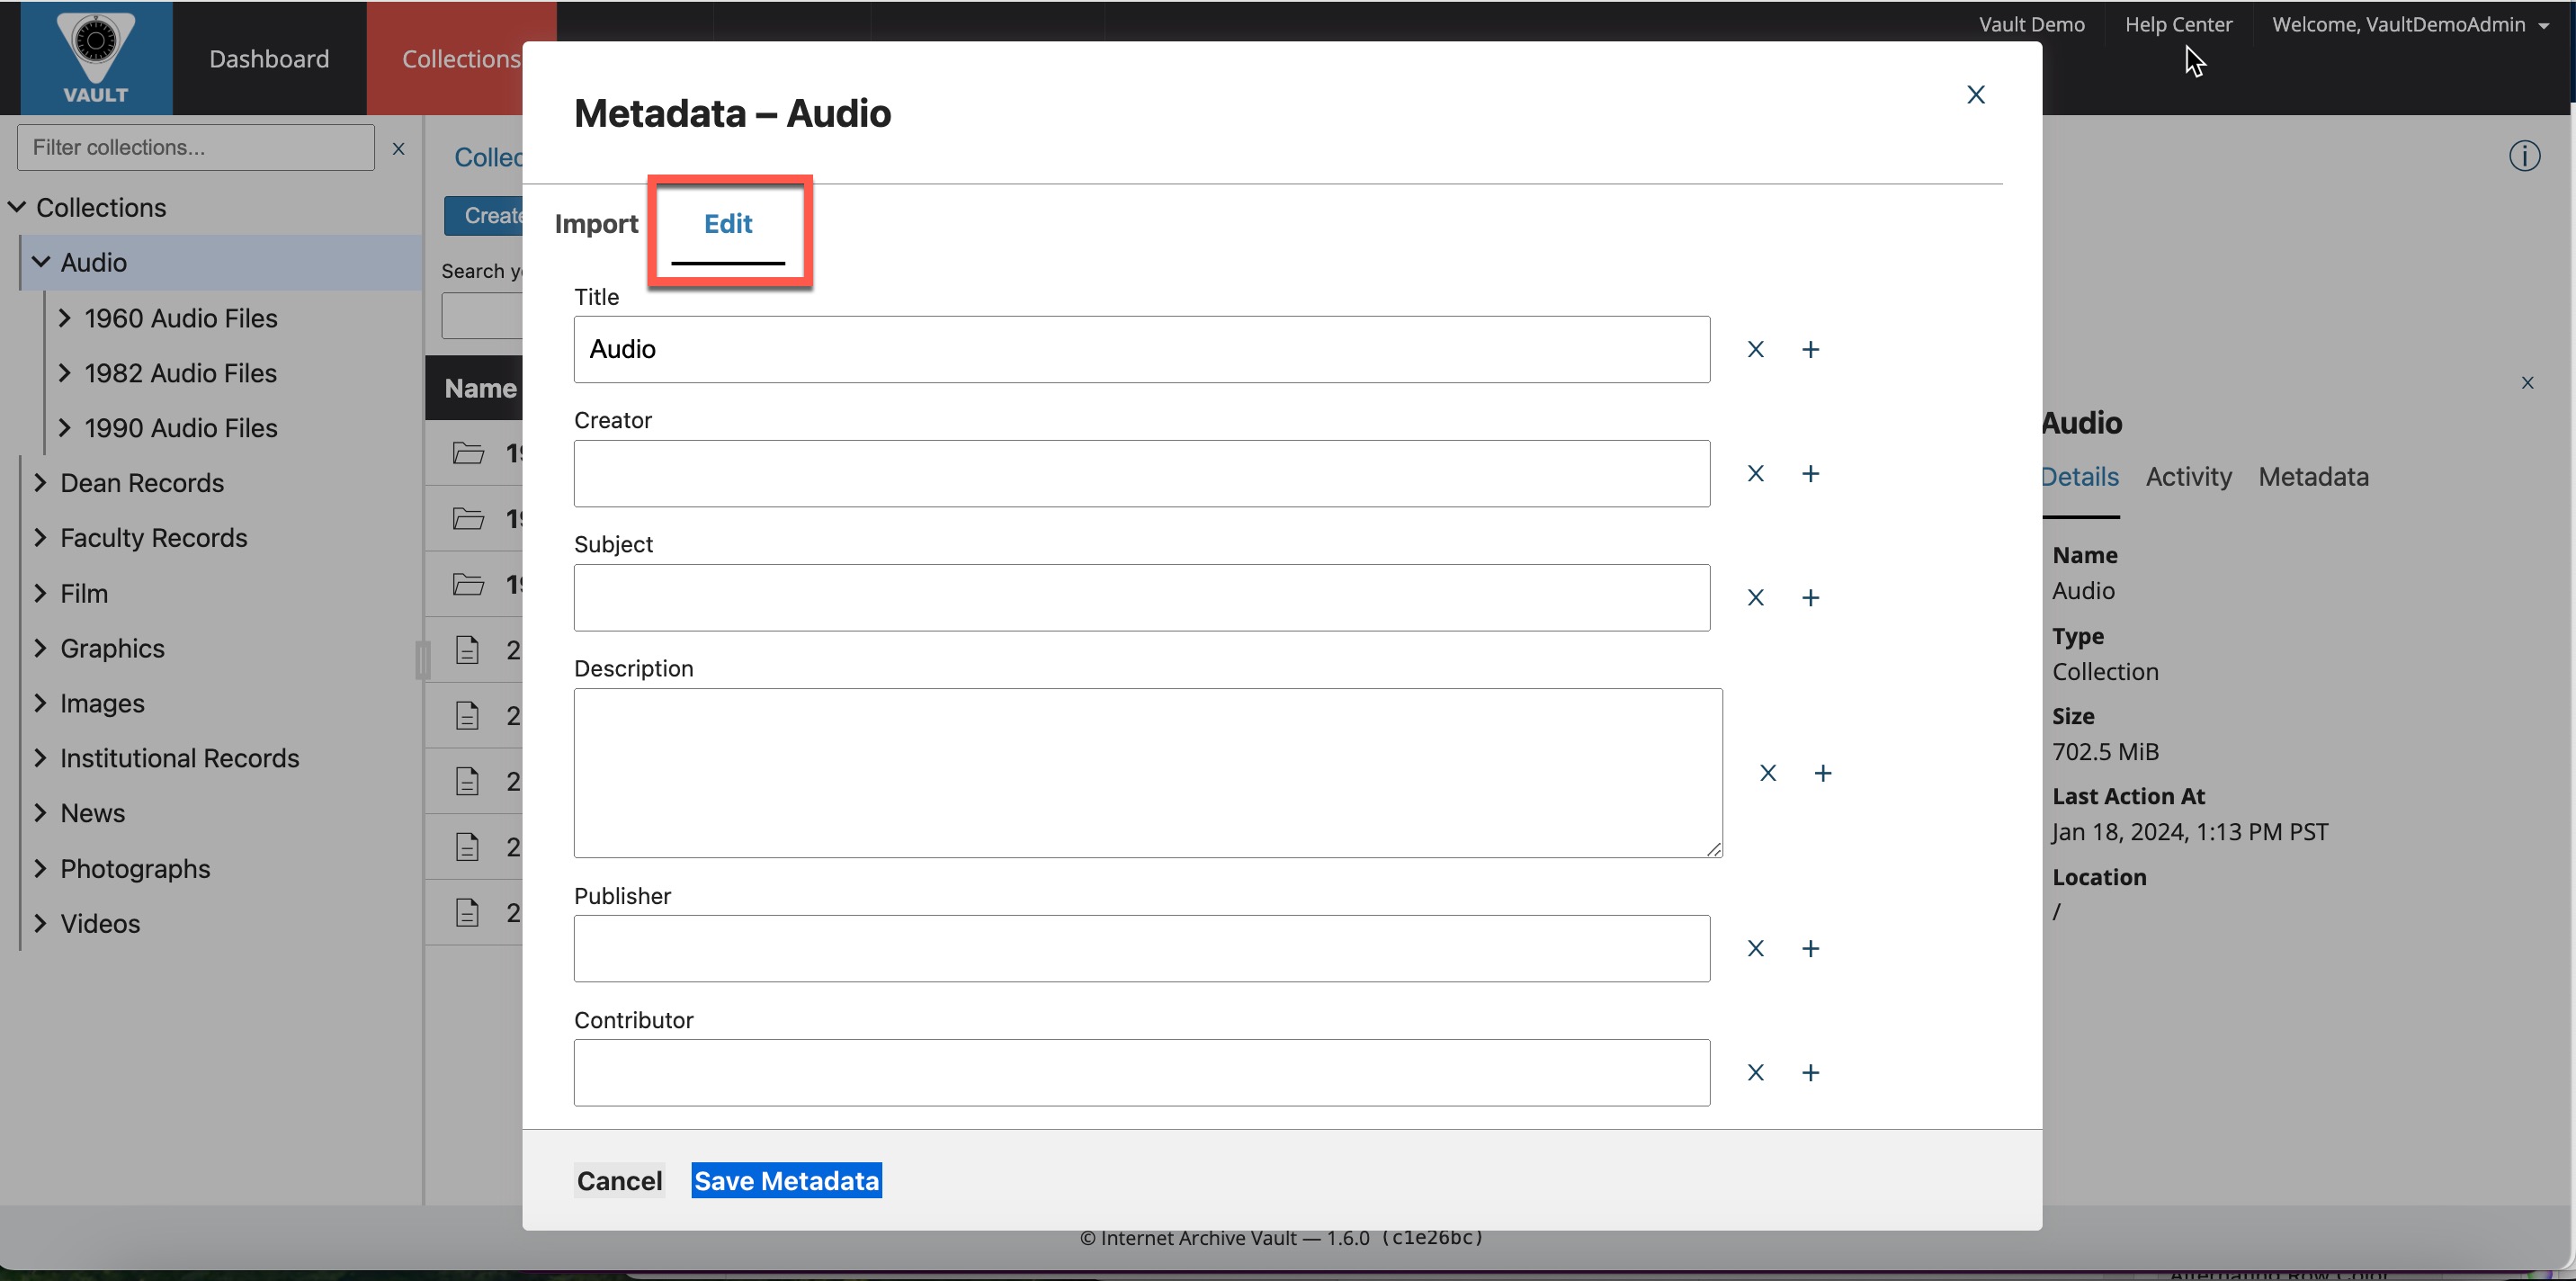Viewport: 2576px width, 1281px height.
Task: Click the plus icon next to Contributor
Action: 1810,1072
